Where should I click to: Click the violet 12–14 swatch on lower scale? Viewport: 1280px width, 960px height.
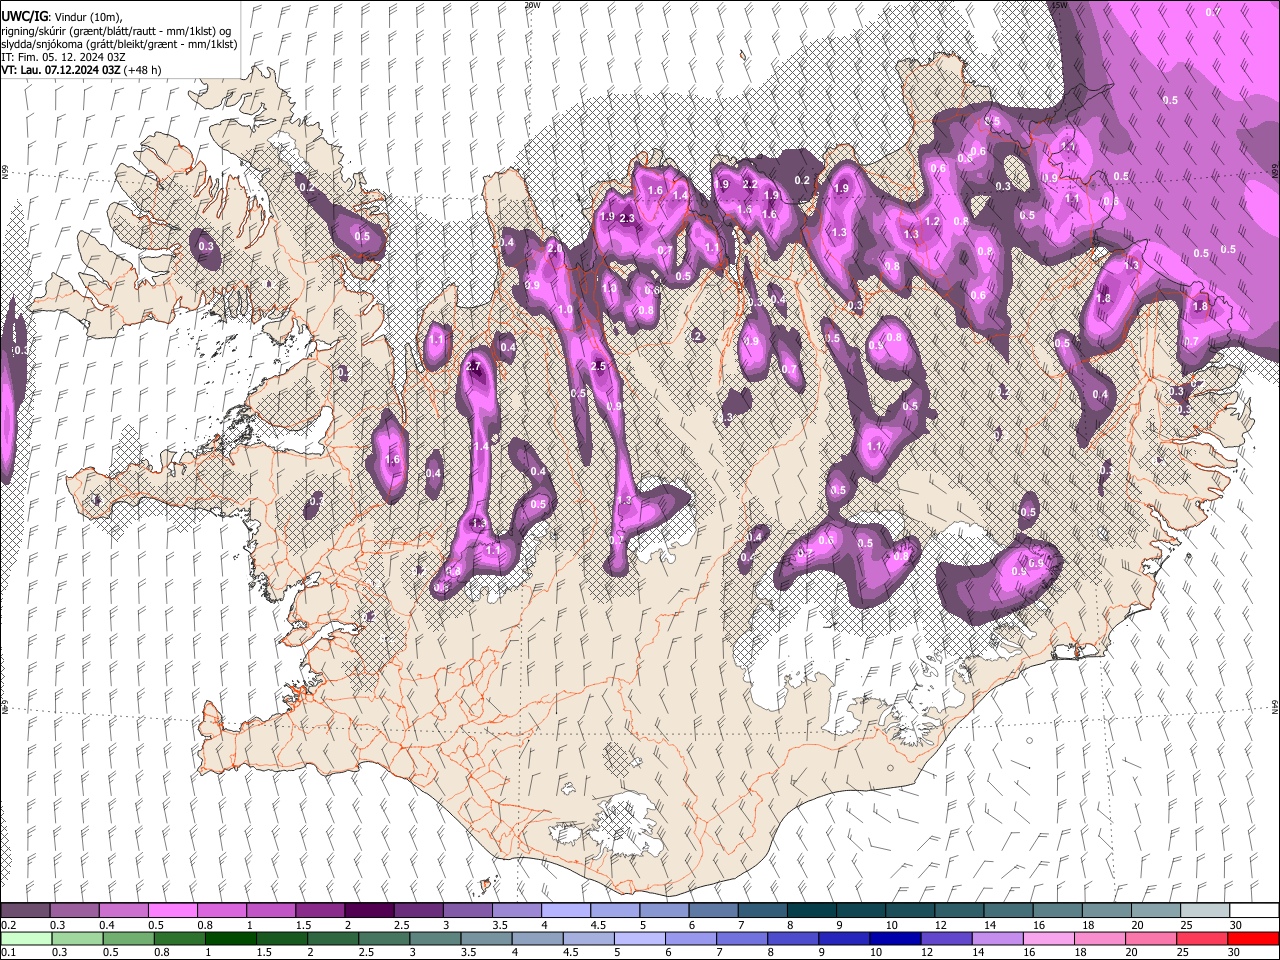click(x=946, y=938)
